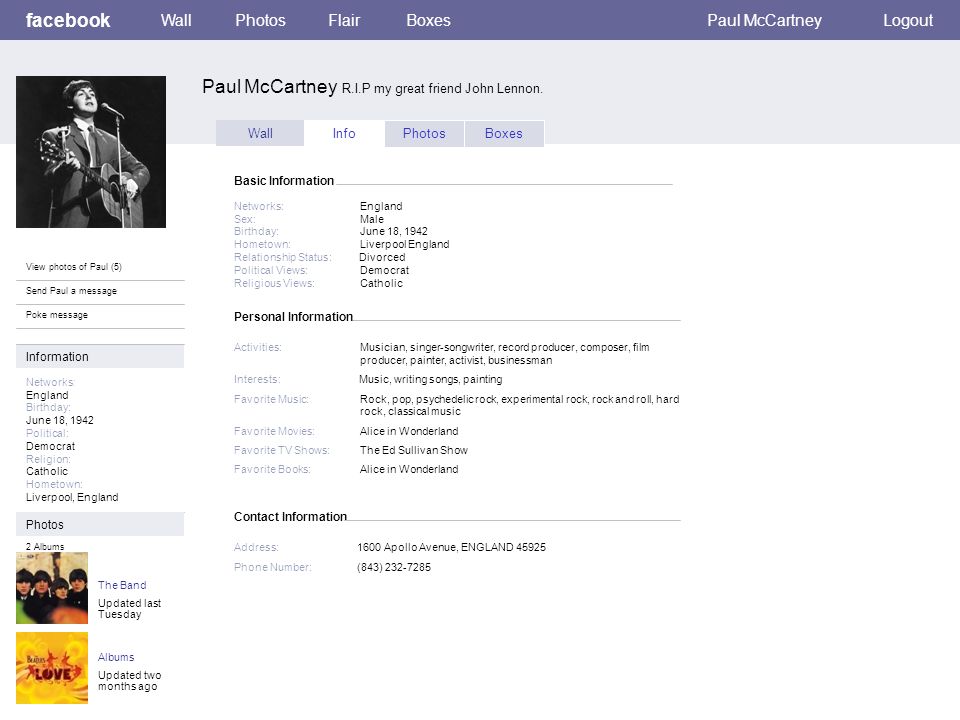The width and height of the screenshot is (960, 720).
Task: Click Send Paul a message
Action: tap(71, 291)
